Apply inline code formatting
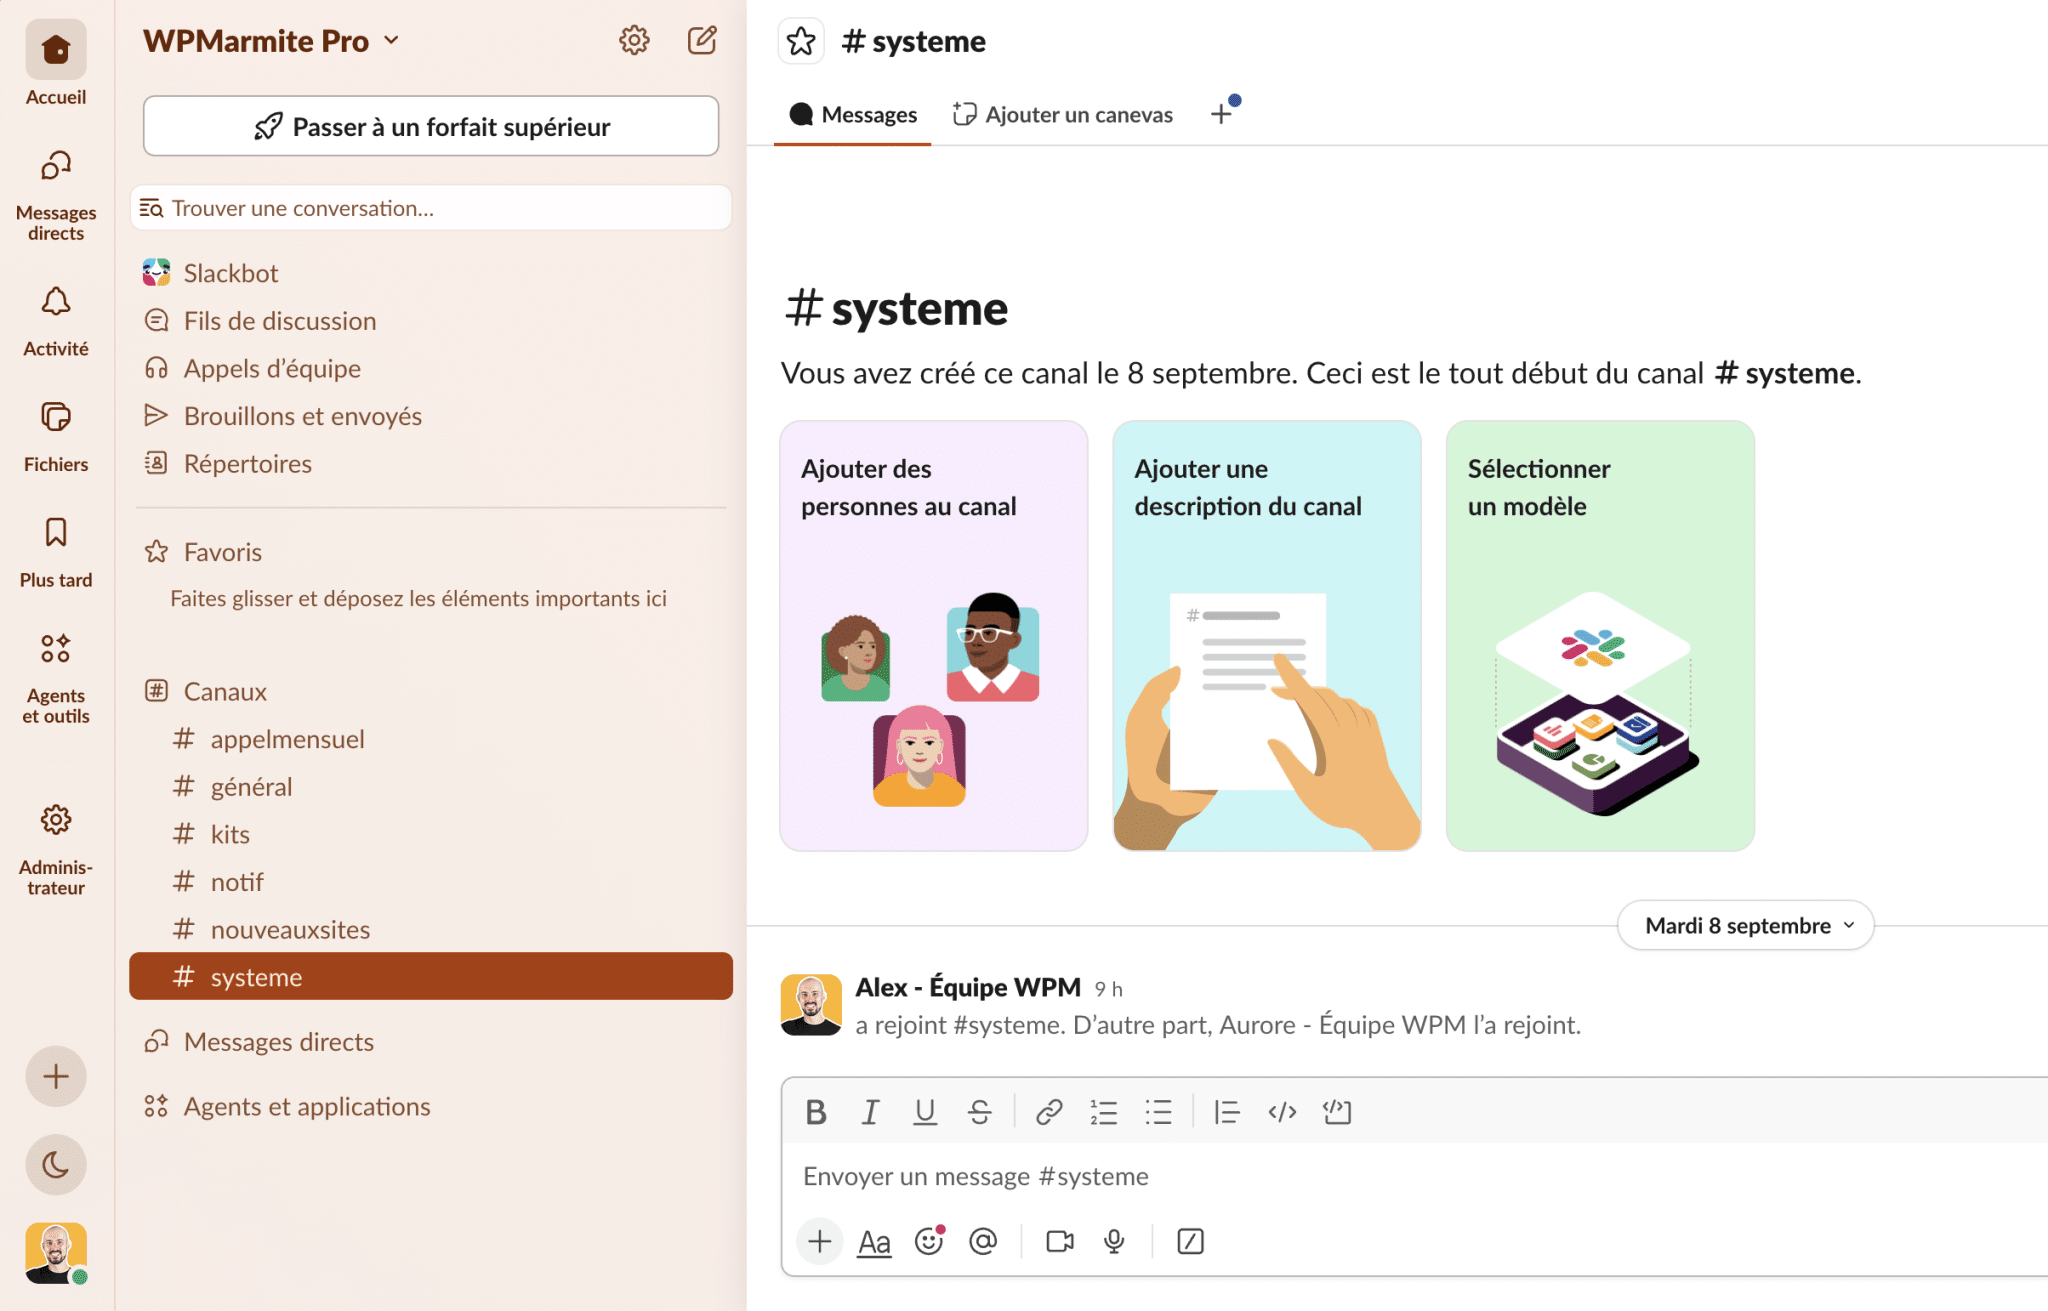 (1282, 1112)
